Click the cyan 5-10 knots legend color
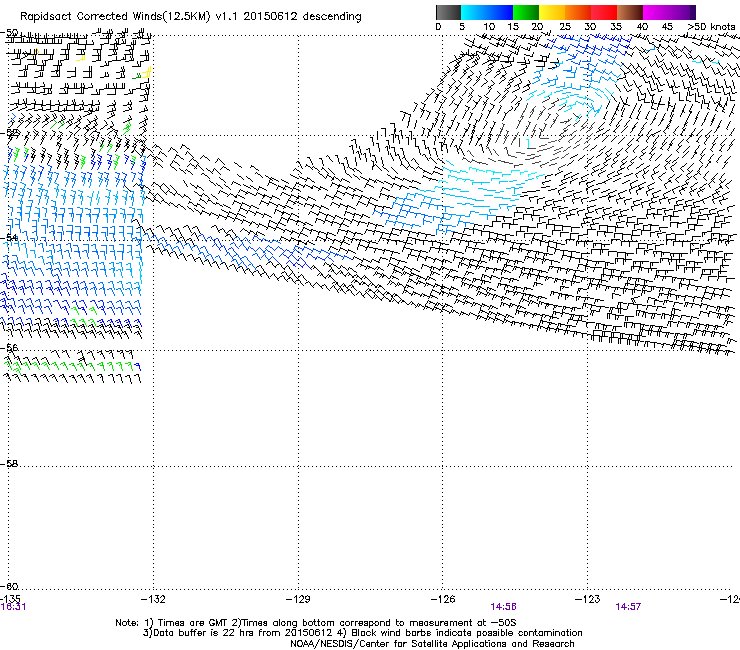 coord(474,12)
